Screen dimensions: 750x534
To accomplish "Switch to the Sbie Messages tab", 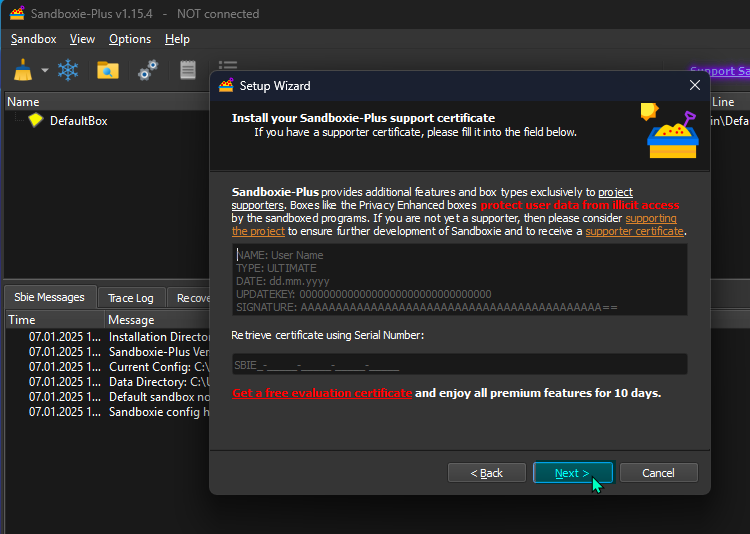I will point(49,297).
